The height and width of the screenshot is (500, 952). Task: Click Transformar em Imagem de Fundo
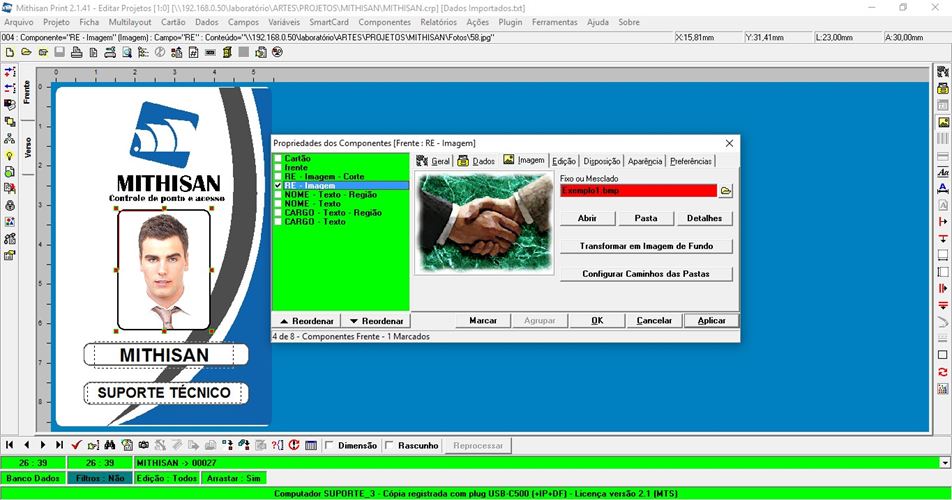click(x=646, y=246)
